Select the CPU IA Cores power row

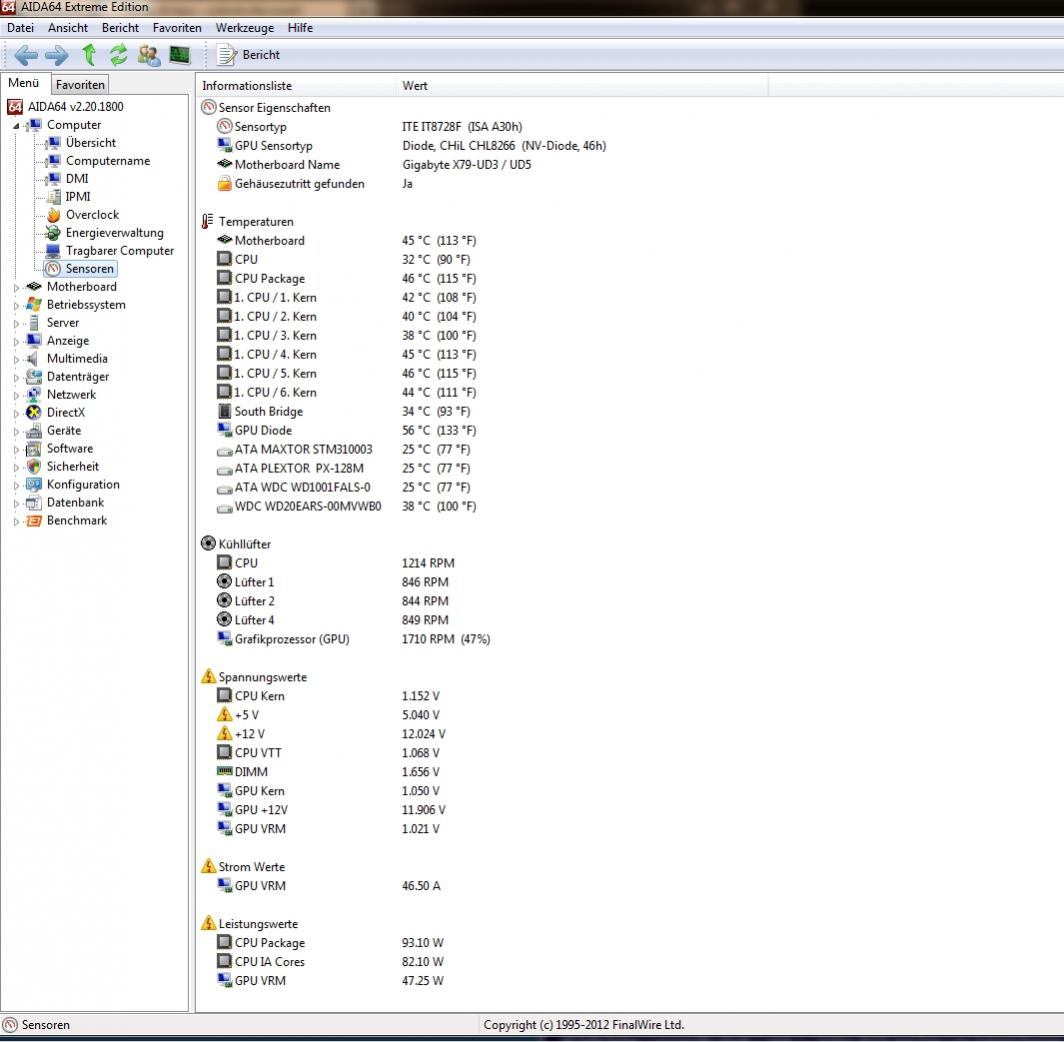(330, 962)
